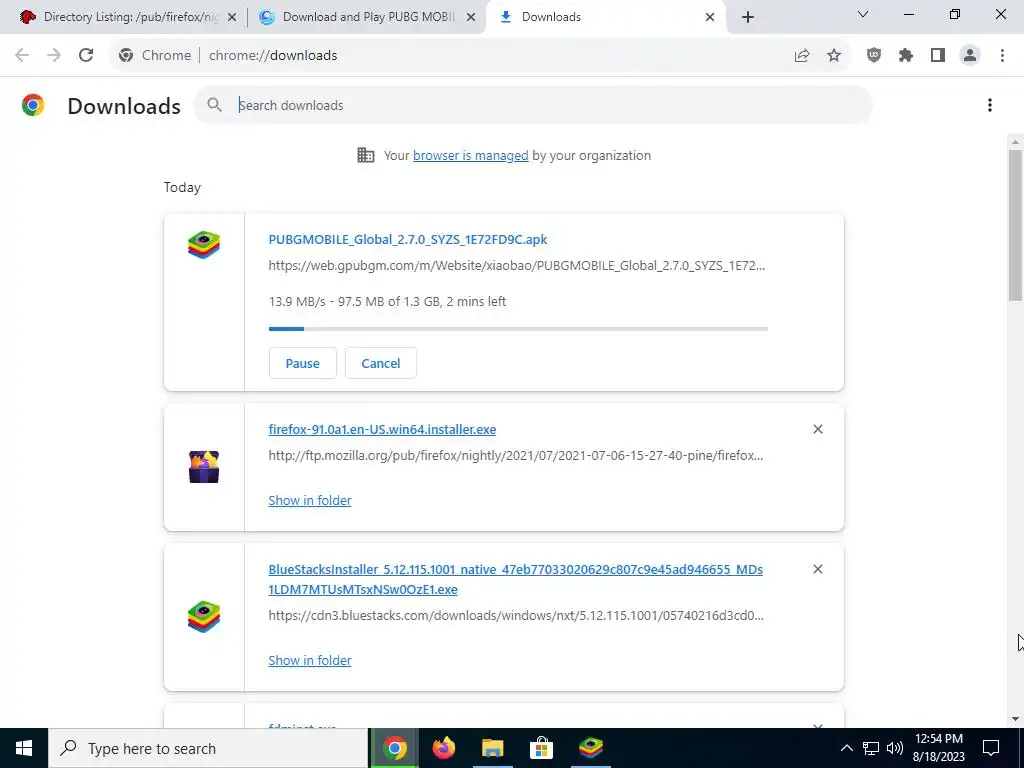This screenshot has height=768, width=1024.
Task: Open the Extensions puzzle icon
Action: tap(906, 56)
